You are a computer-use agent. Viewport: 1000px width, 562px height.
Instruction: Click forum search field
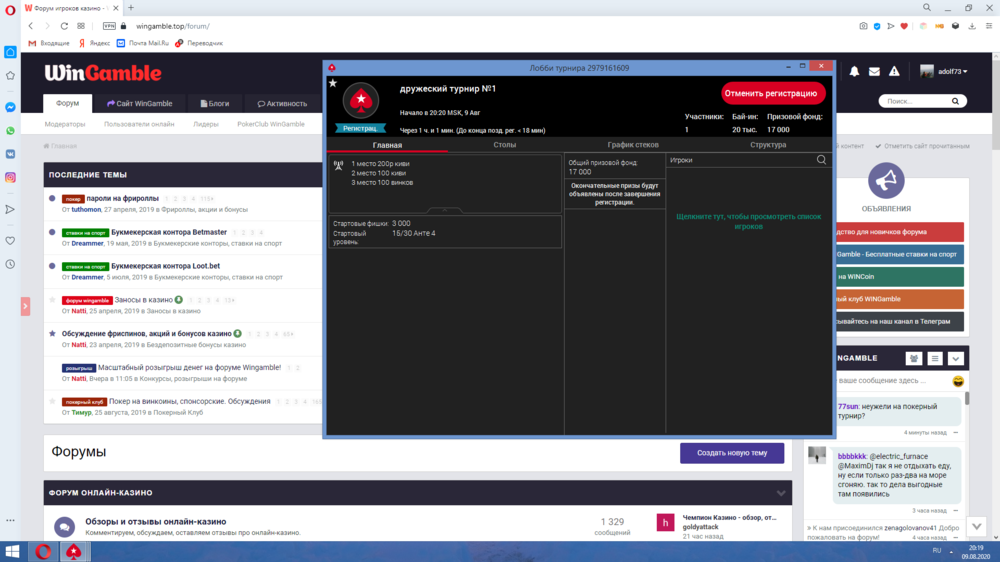pyautogui.click(x=913, y=101)
